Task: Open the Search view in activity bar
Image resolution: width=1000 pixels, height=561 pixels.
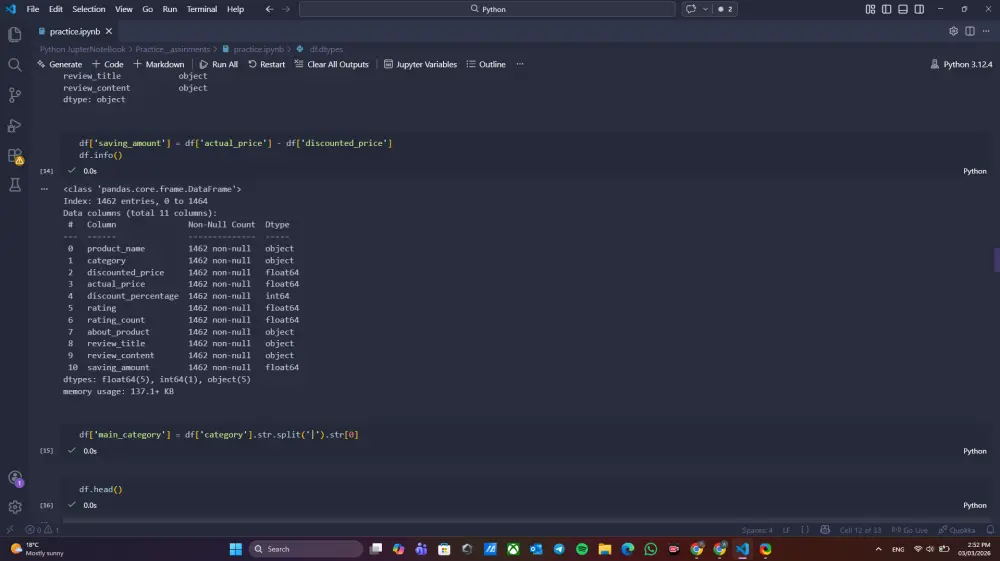Action: click(15, 64)
